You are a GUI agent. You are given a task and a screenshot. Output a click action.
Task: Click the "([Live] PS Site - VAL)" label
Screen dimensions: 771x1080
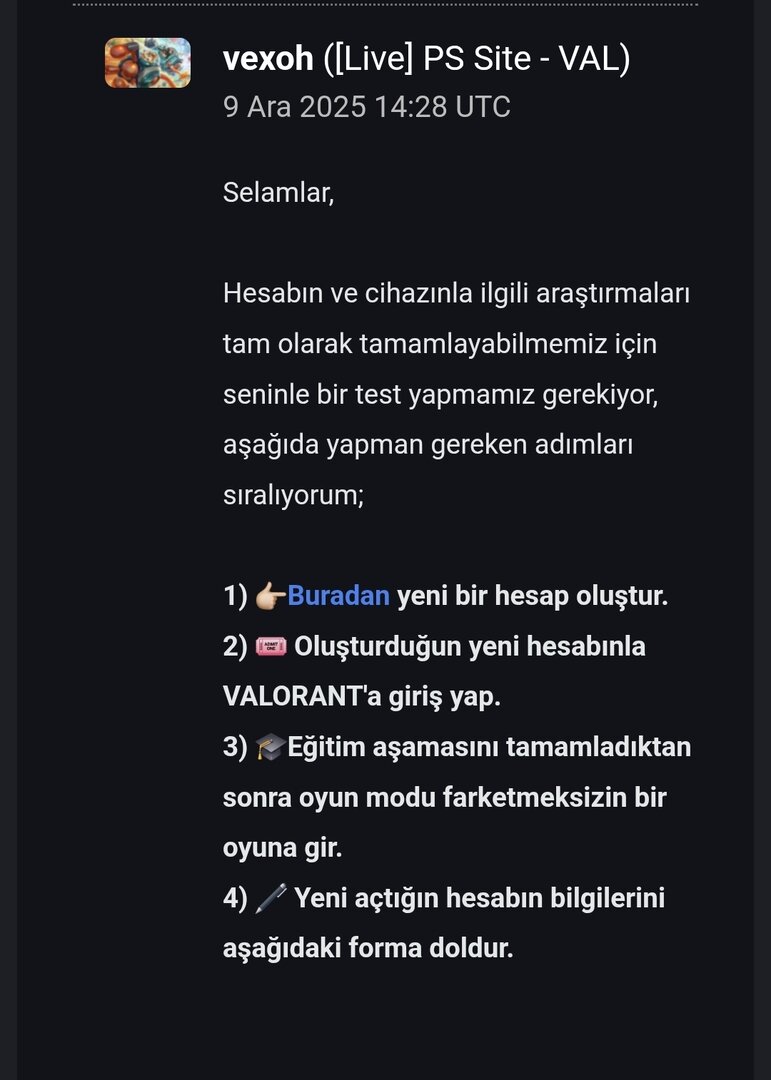pyautogui.click(x=476, y=59)
